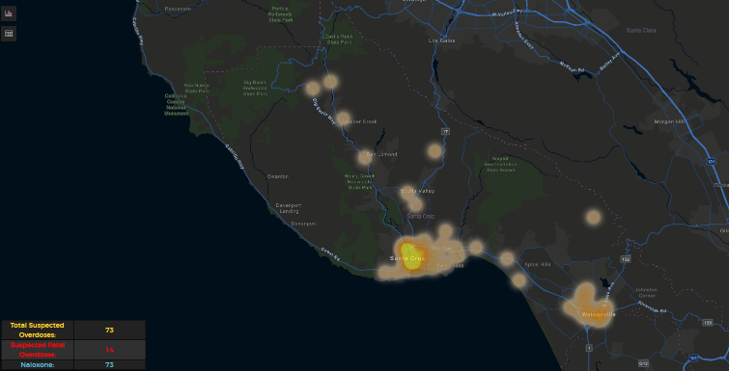Click the Boulder Creek heat spot

point(343,119)
